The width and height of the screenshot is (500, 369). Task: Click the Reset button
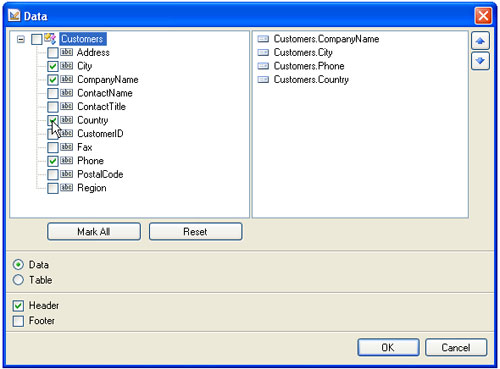(x=195, y=231)
